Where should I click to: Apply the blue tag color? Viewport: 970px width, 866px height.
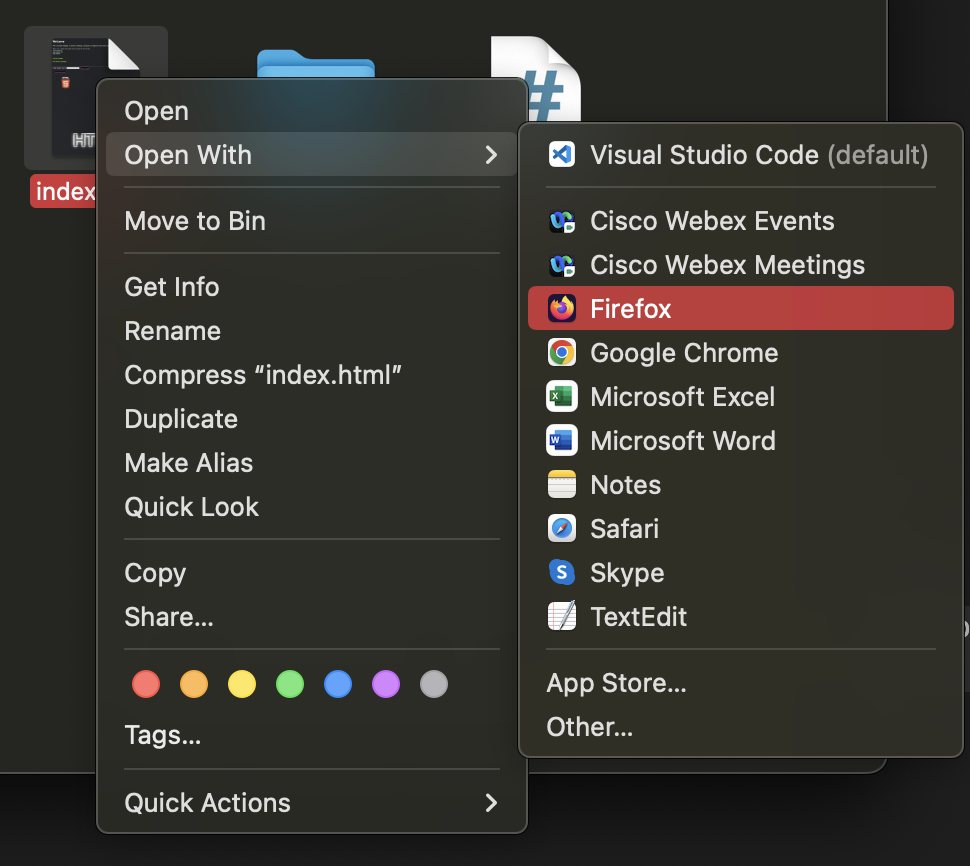pos(338,684)
